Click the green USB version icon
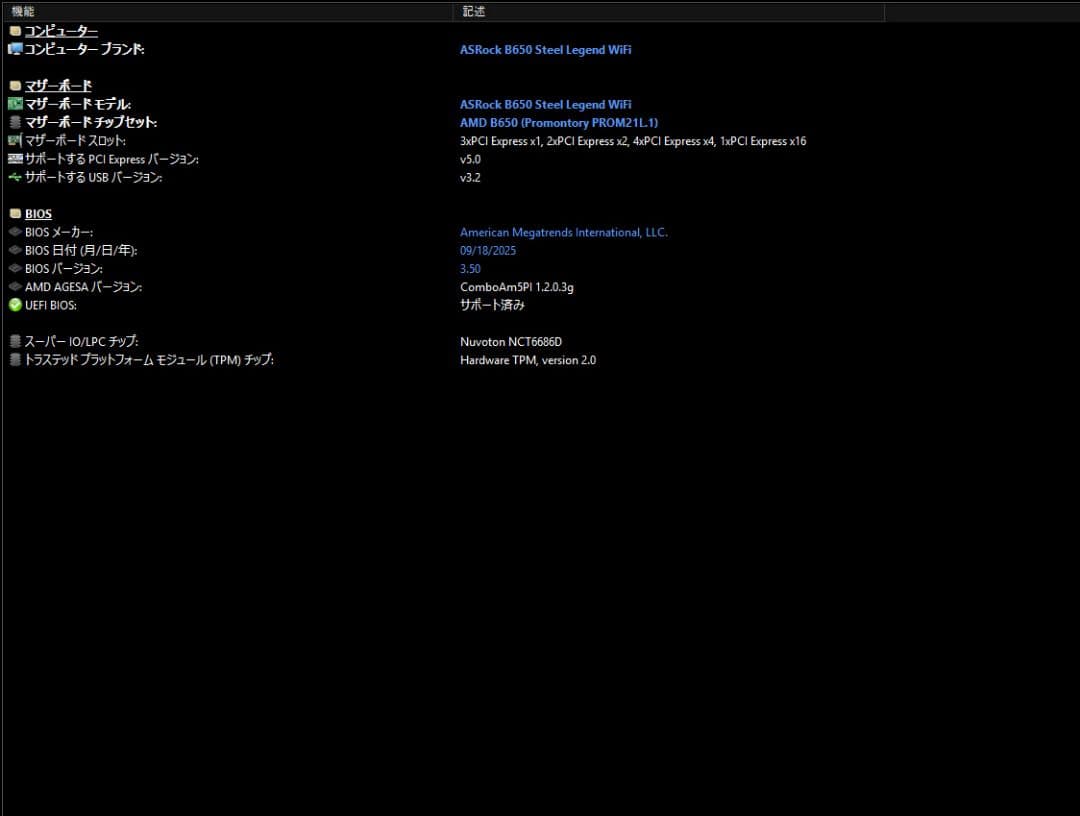 (x=14, y=177)
